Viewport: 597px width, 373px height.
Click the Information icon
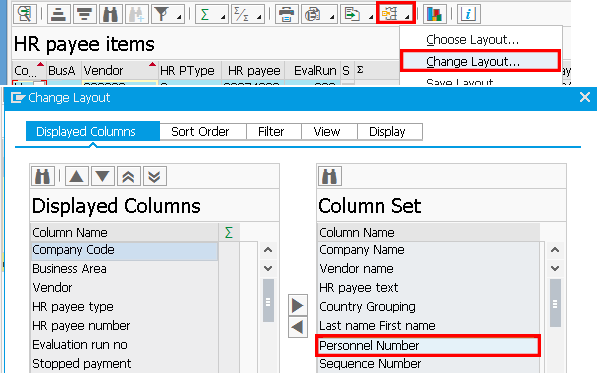[x=468, y=14]
